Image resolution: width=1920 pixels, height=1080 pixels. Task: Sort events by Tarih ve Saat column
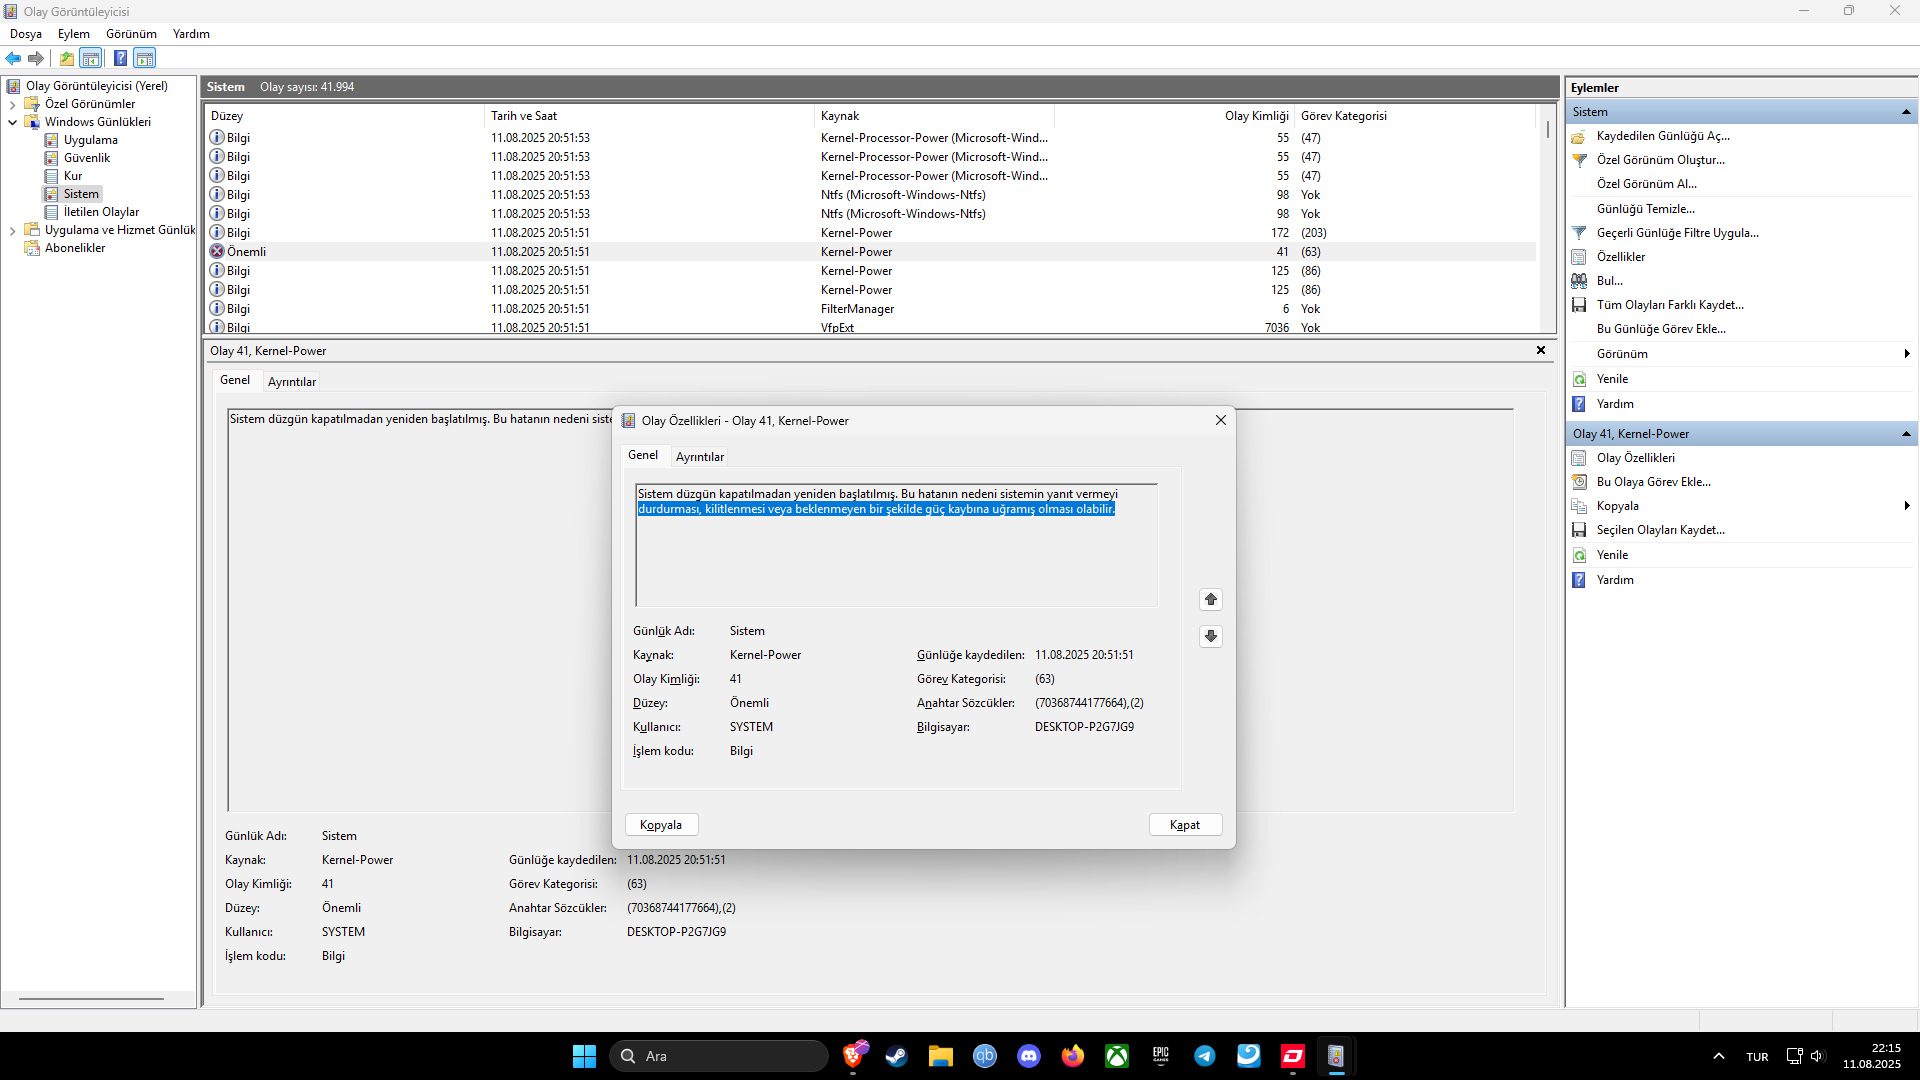650,116
